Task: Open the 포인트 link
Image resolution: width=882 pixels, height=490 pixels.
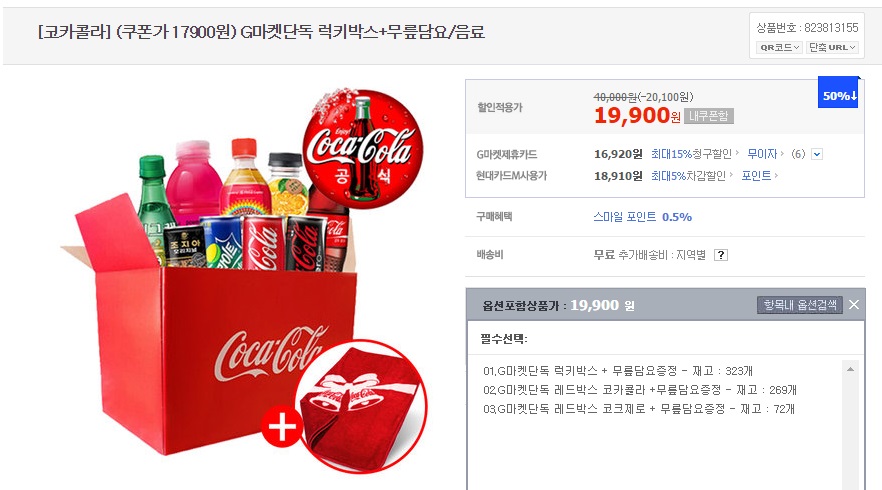Action: [x=759, y=176]
